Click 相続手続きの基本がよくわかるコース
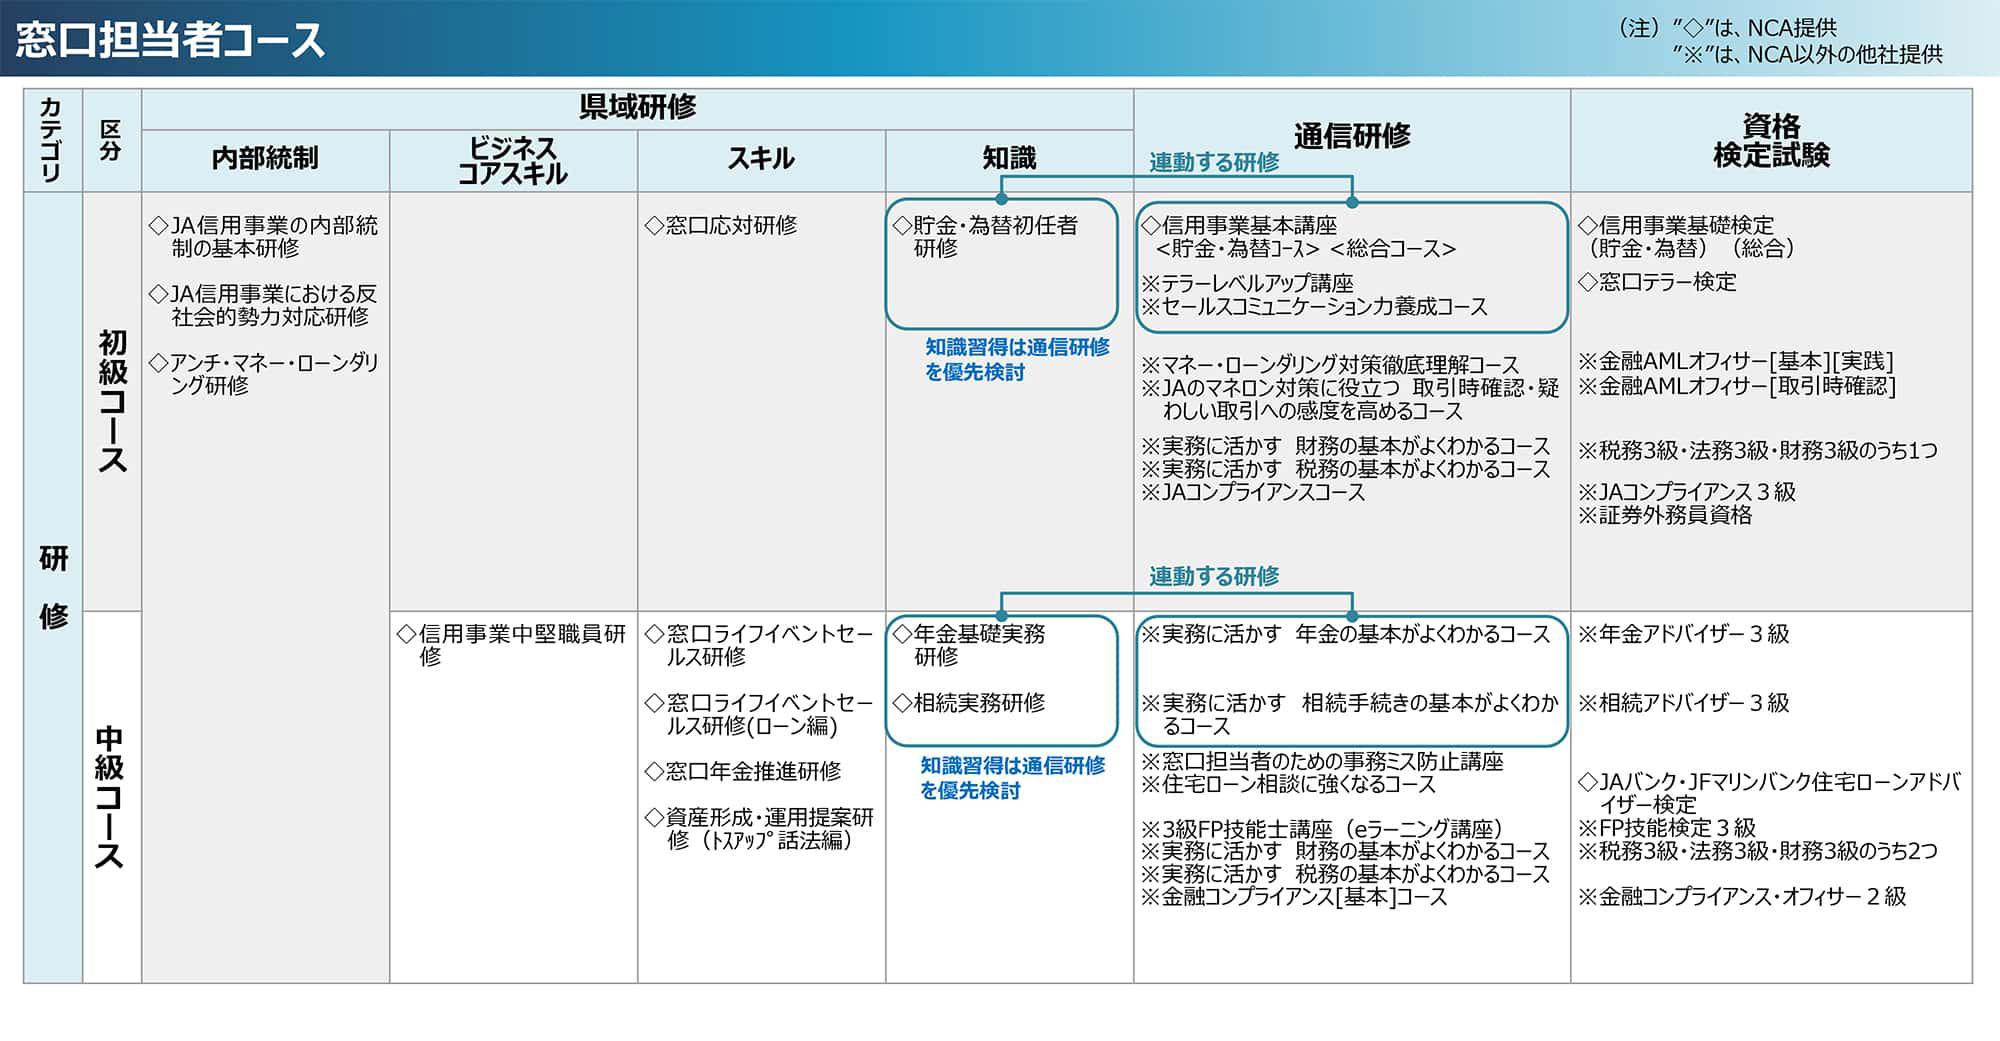 tap(1350, 714)
